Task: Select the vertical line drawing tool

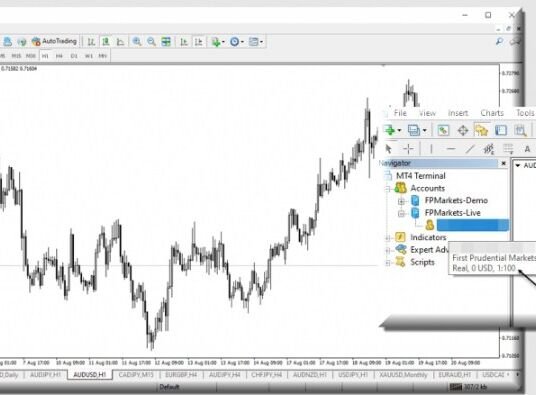Action: tap(431, 149)
